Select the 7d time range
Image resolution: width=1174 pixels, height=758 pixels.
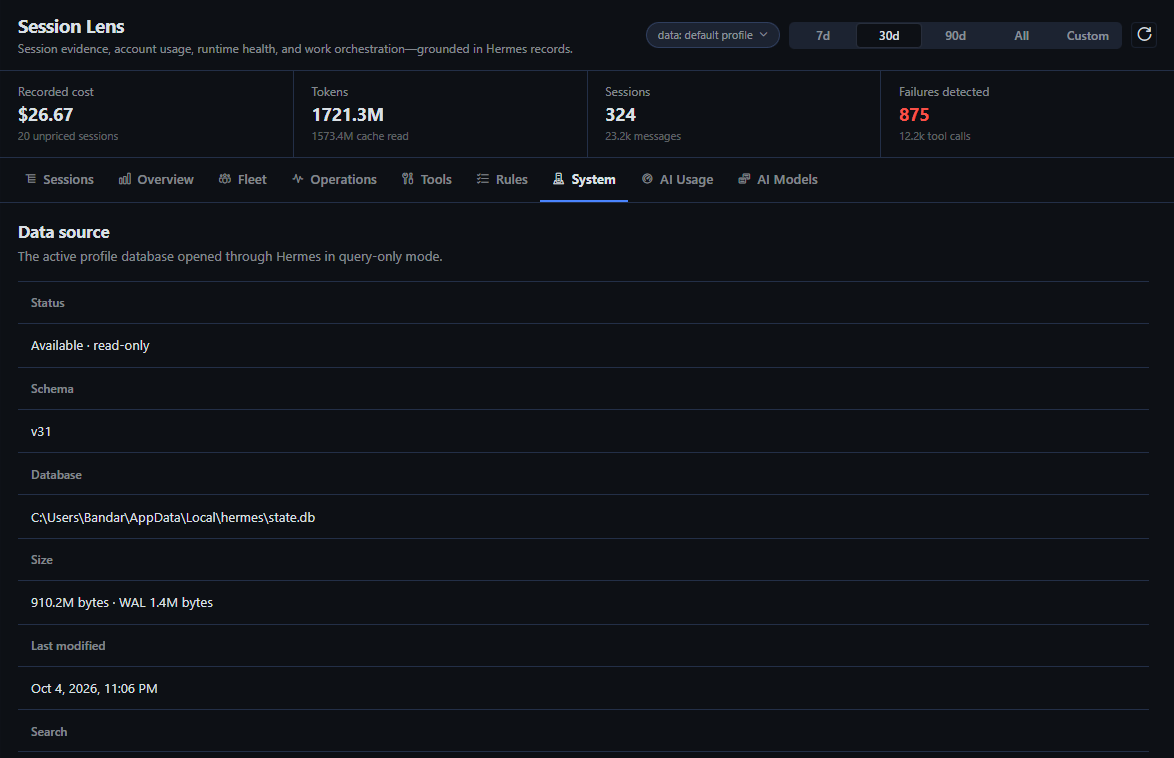click(823, 36)
